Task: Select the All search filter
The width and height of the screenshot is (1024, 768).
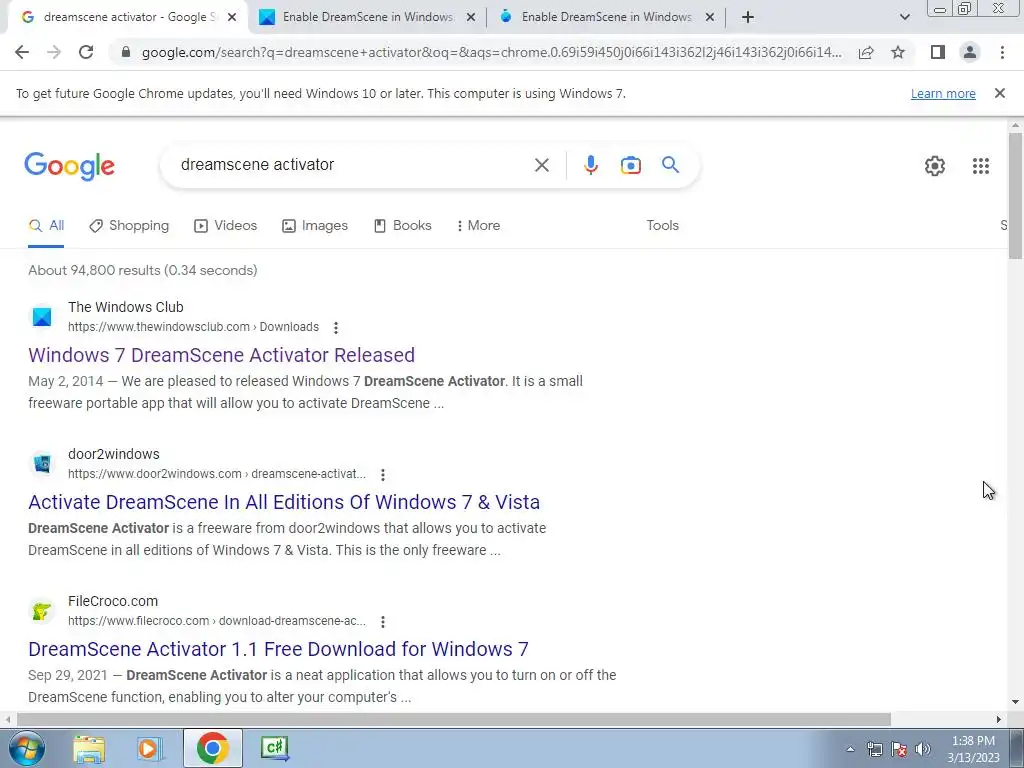Action: (x=46, y=226)
